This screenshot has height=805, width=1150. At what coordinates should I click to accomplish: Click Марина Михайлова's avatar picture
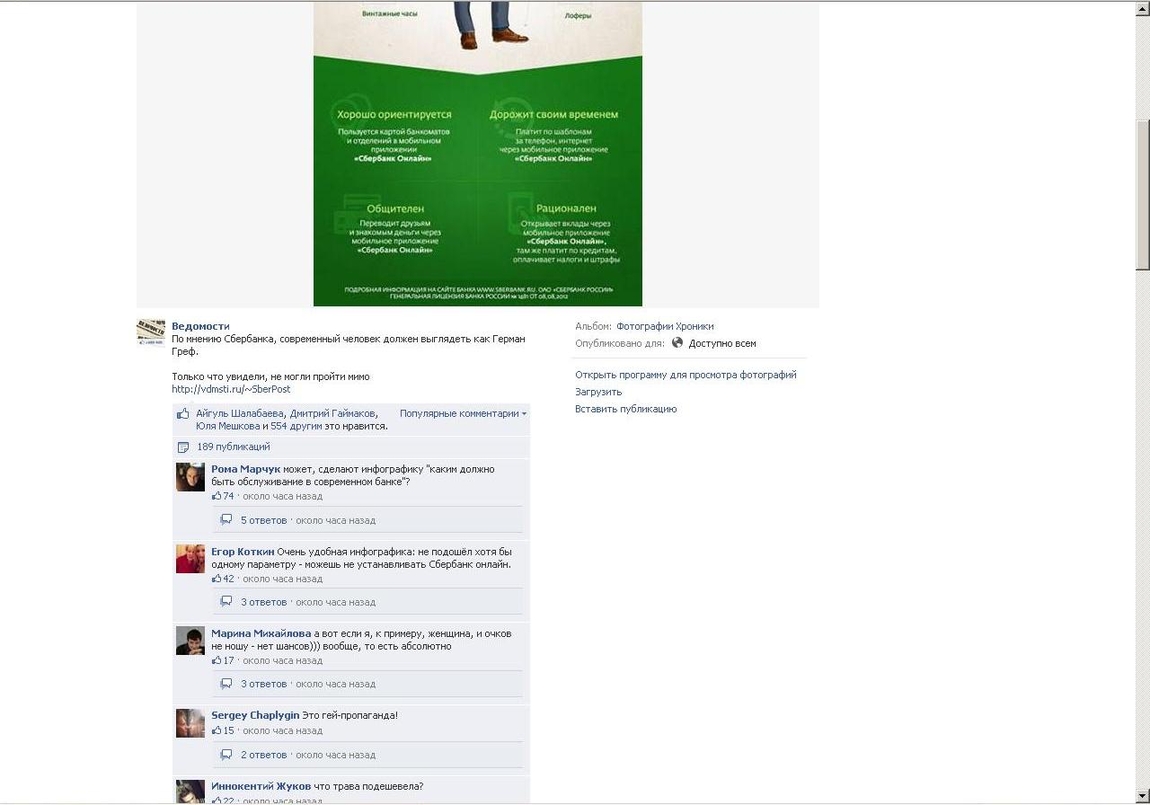[190, 641]
